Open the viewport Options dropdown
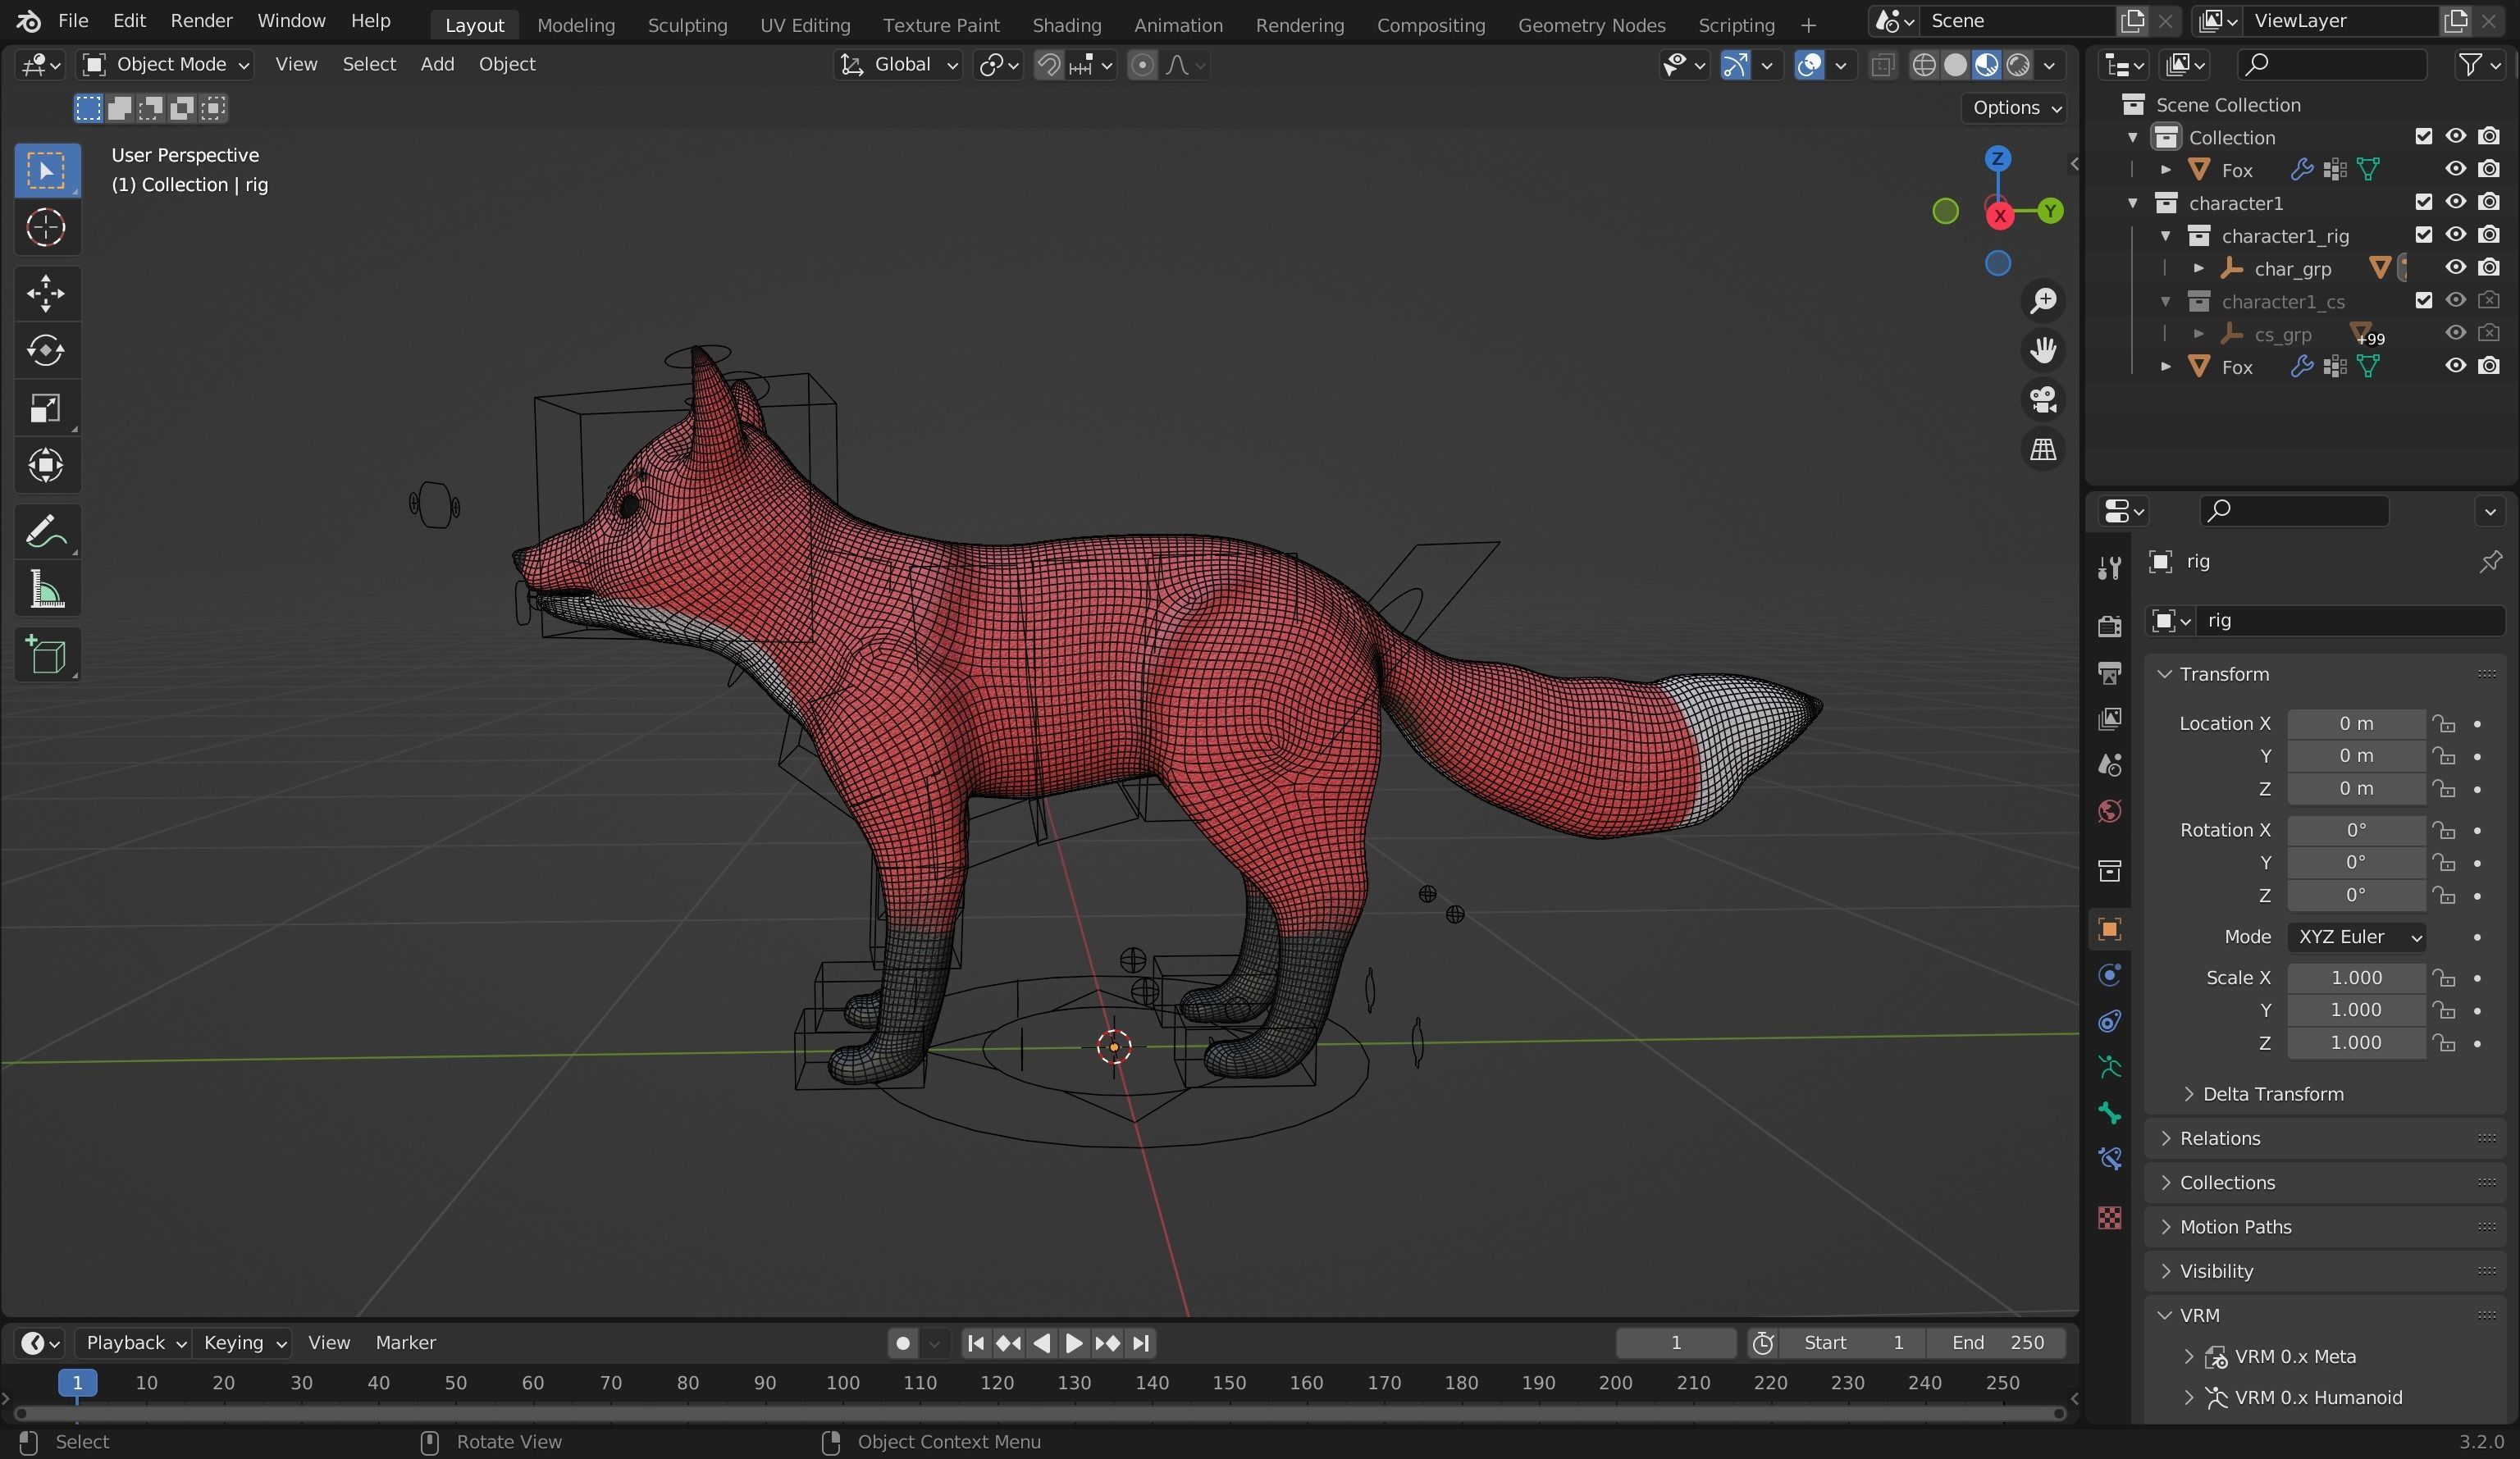The height and width of the screenshot is (1459, 2520). tap(2016, 108)
